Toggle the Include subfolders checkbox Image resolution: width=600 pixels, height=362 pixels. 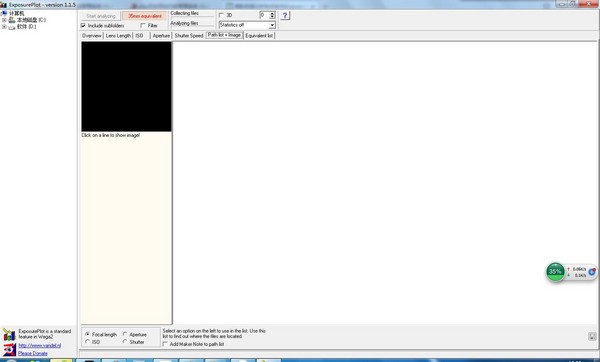click(83, 25)
